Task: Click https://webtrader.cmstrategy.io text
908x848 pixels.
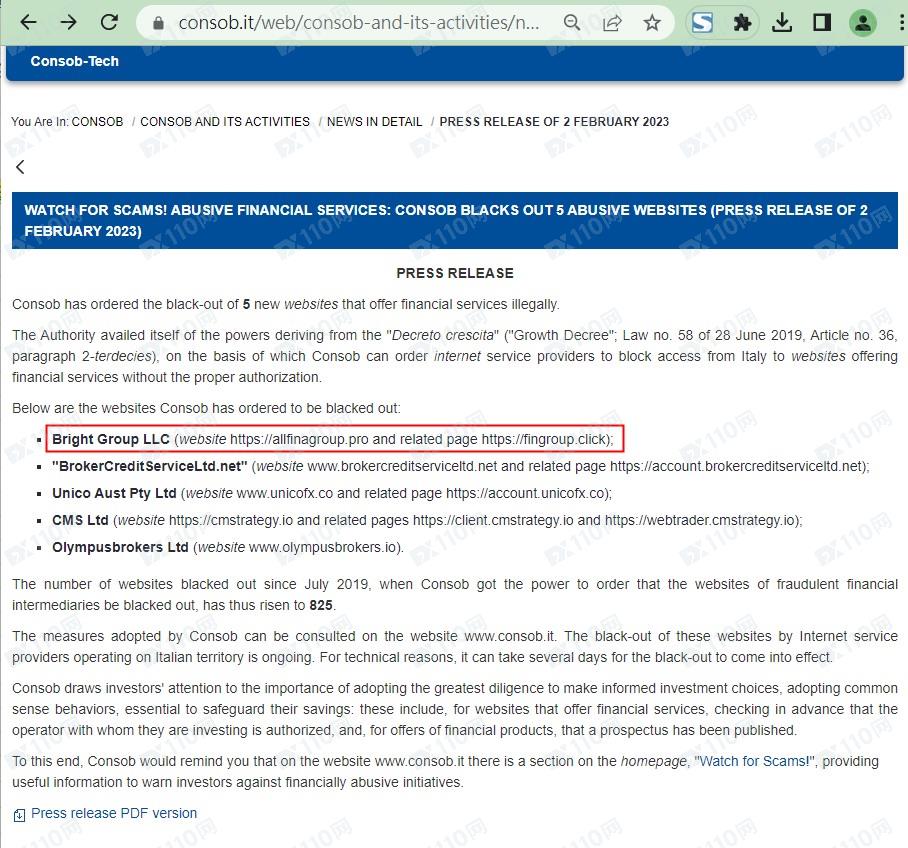Action: coord(701,520)
